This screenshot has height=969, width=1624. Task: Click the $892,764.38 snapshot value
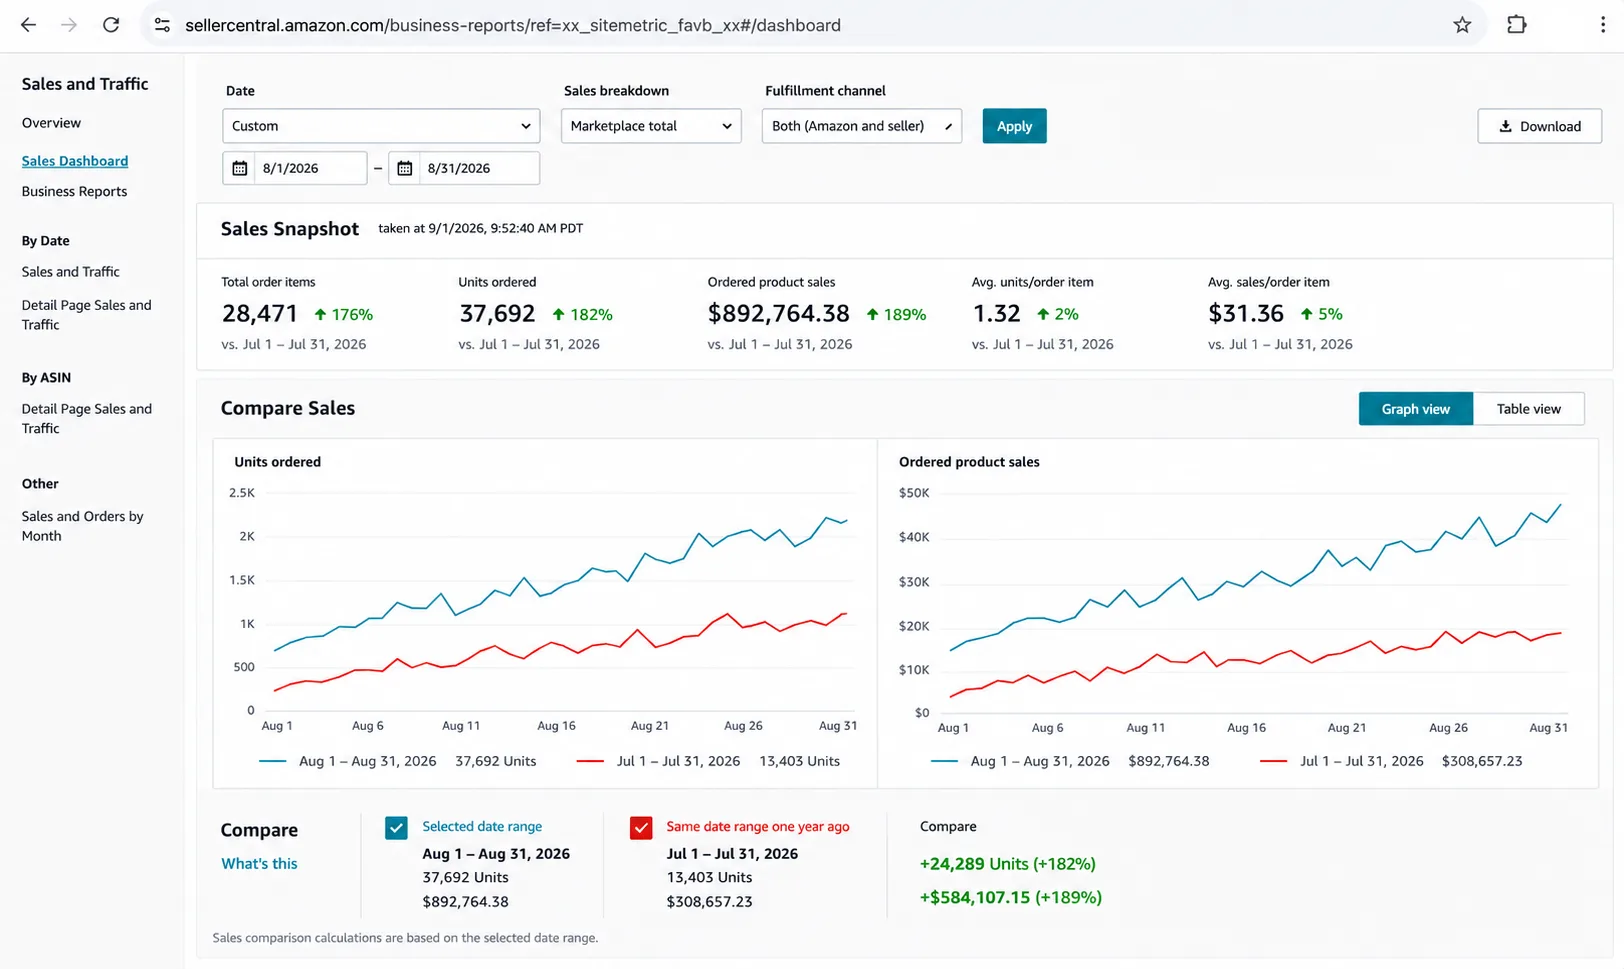point(778,314)
